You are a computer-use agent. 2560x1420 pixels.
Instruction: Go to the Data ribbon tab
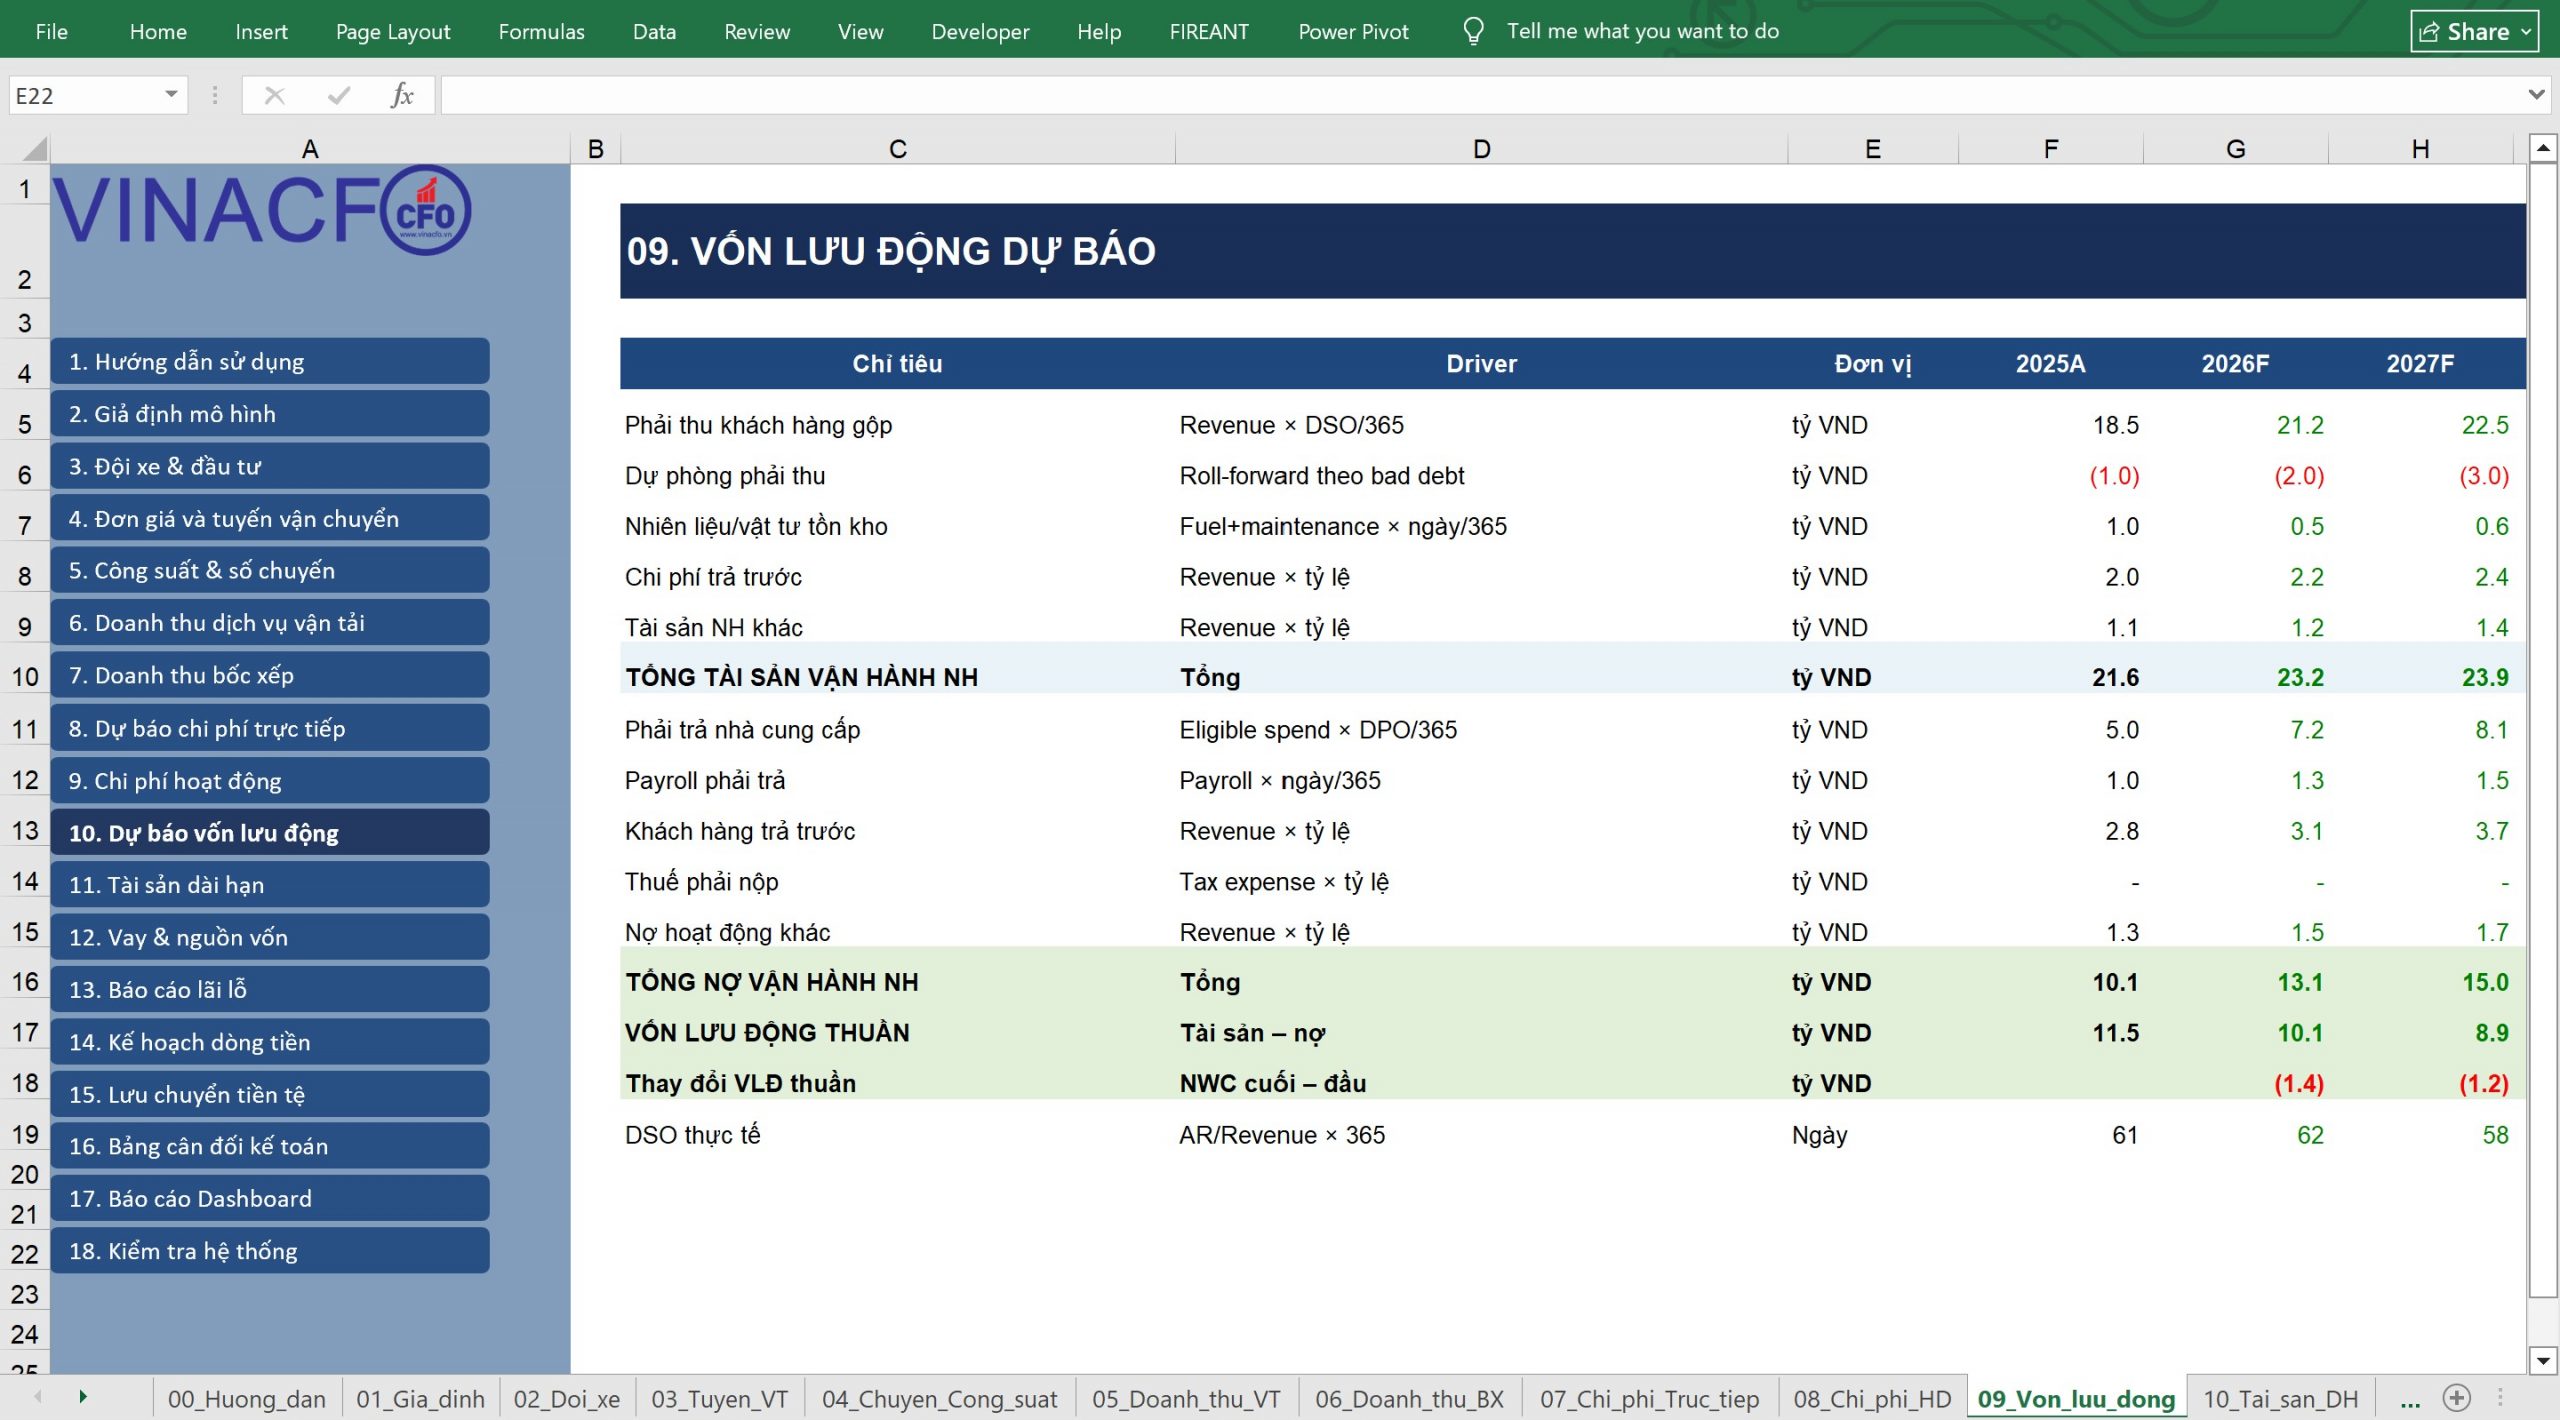click(x=654, y=31)
